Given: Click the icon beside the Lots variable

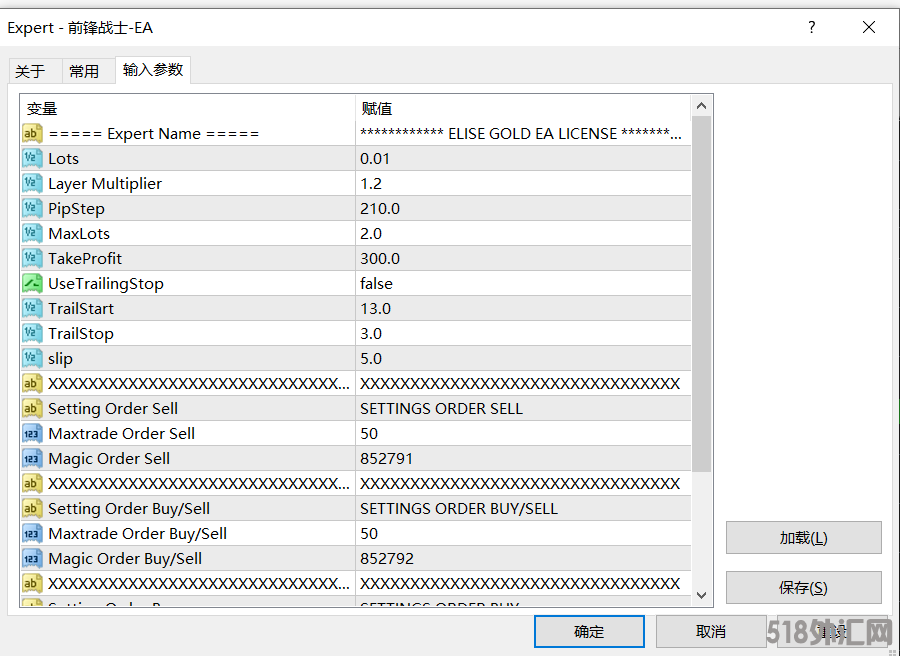Looking at the screenshot, I should 32,158.
